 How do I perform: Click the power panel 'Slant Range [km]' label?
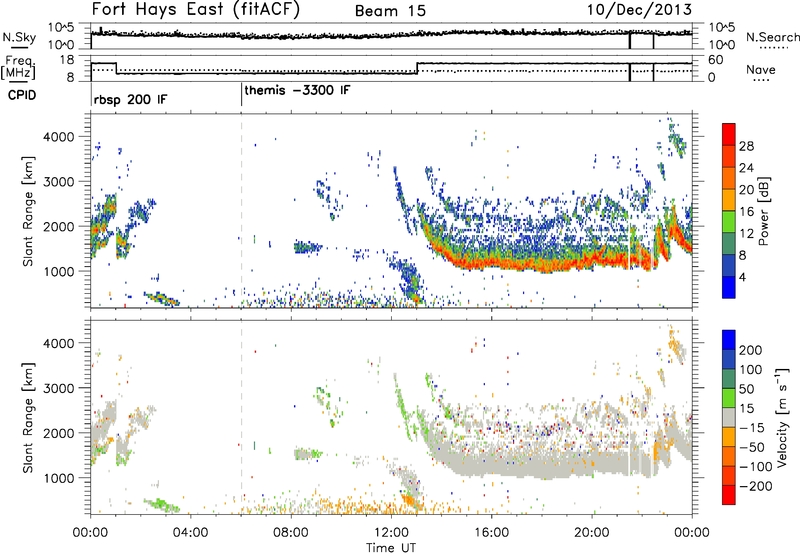click(x=28, y=211)
